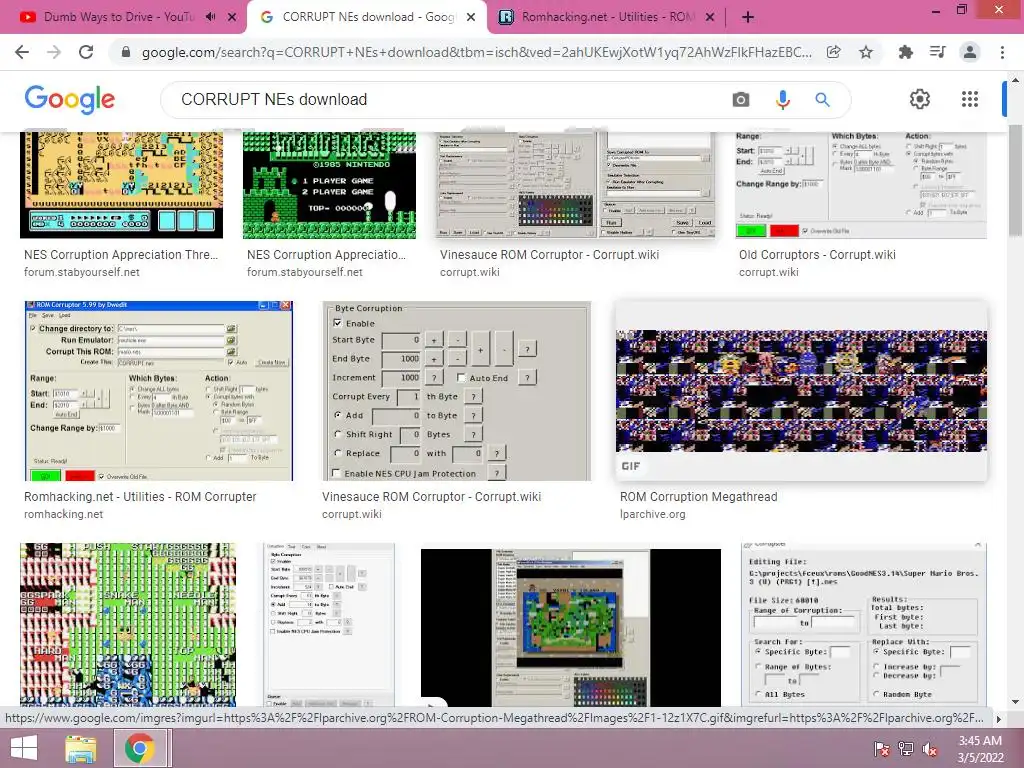
Task: Open small white Byte Corruption thumbnail in bottom row
Action: (x=328, y=624)
